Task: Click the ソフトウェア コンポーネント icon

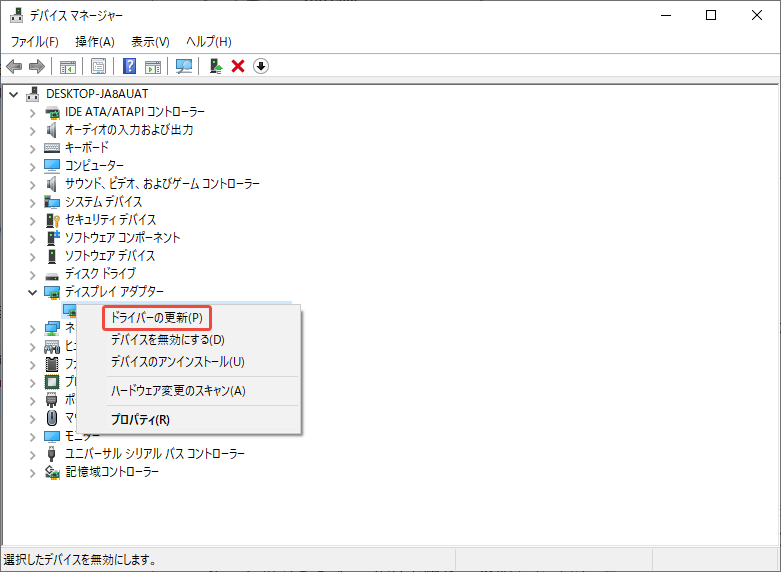Action: (53, 238)
